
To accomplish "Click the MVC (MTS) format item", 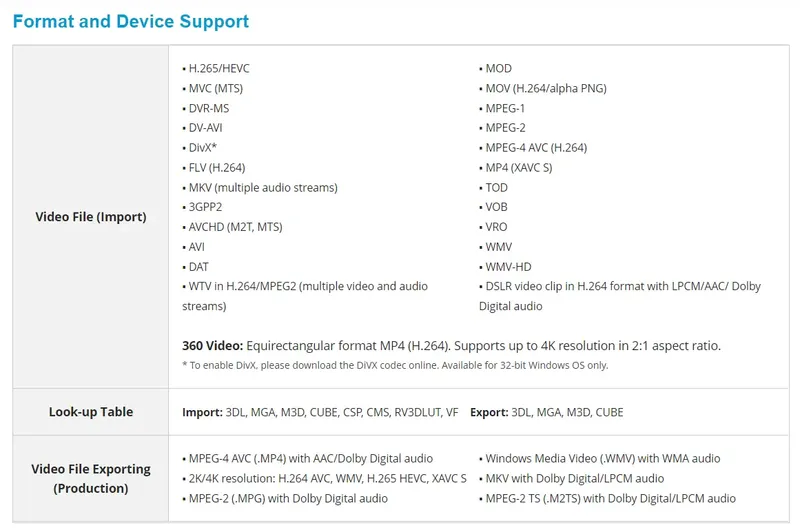I will tap(215, 88).
